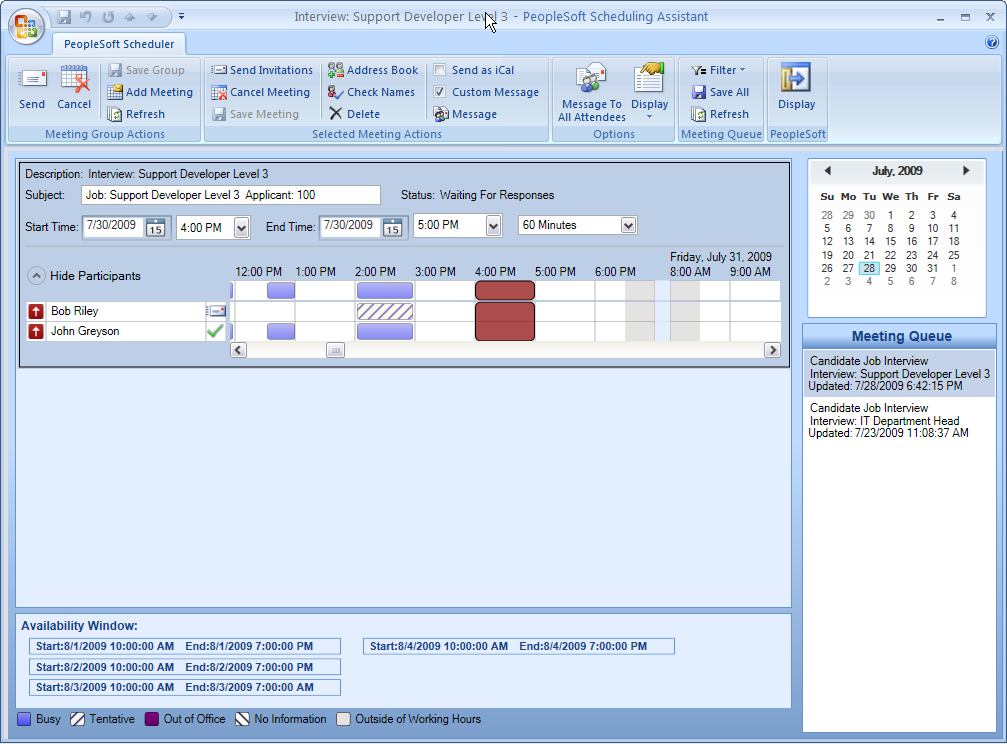Viewport: 1007px width, 744px height.
Task: Click the scheduling grid's right scroll arrow
Action: coord(770,350)
